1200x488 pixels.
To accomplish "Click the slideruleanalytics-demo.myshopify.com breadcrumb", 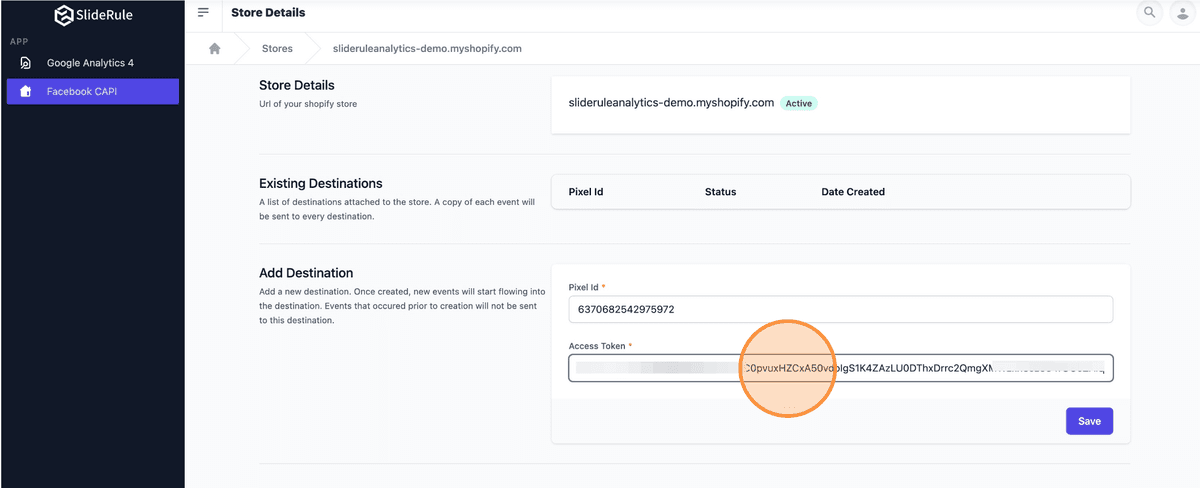I will pyautogui.click(x=427, y=48).
